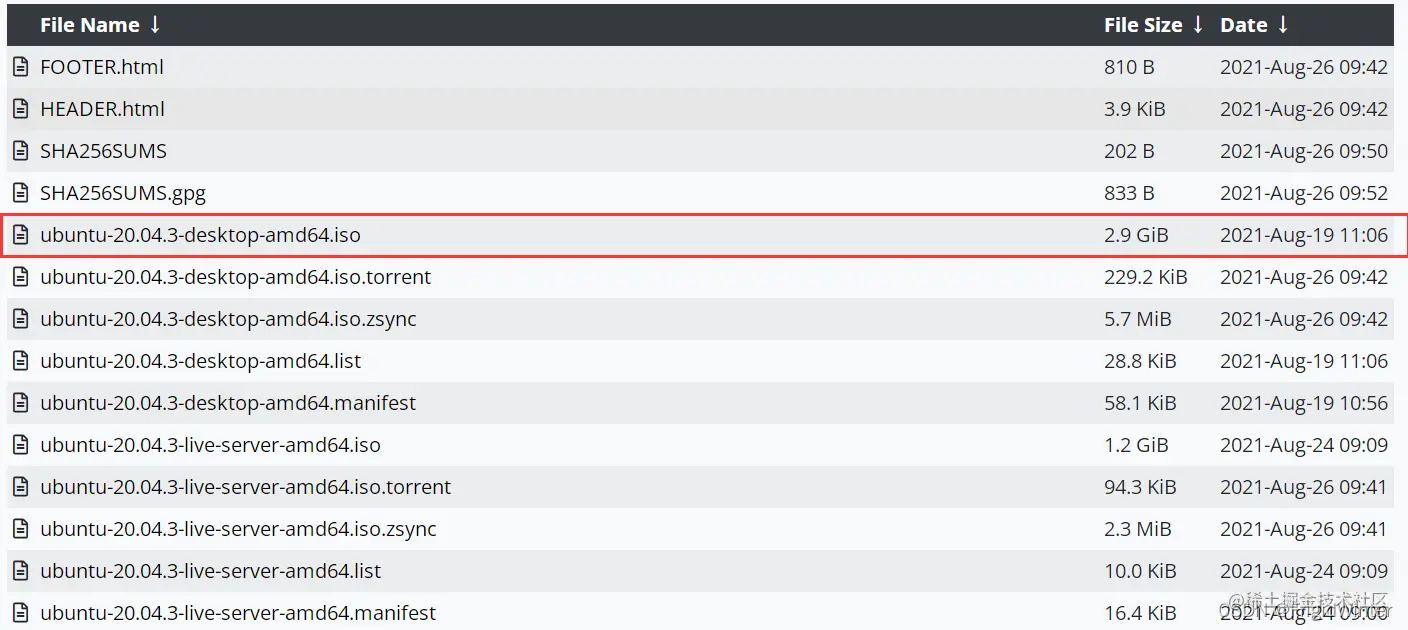
Task: Open the FOOTER.html link
Action: [x=102, y=67]
